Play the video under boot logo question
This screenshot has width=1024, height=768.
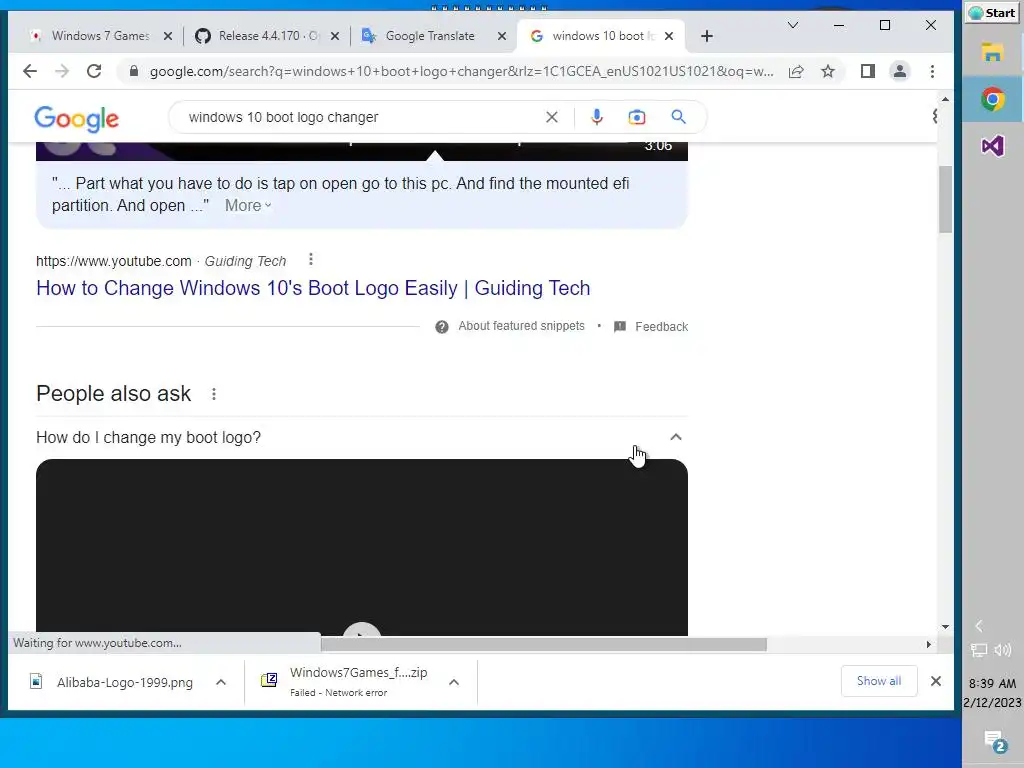(x=362, y=630)
